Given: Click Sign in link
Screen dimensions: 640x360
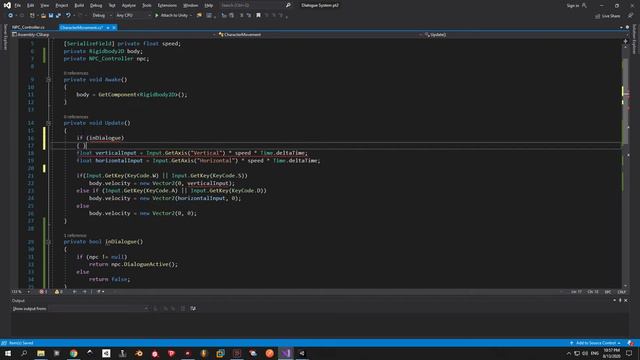Looking at the screenshot, I should tap(573, 6).
